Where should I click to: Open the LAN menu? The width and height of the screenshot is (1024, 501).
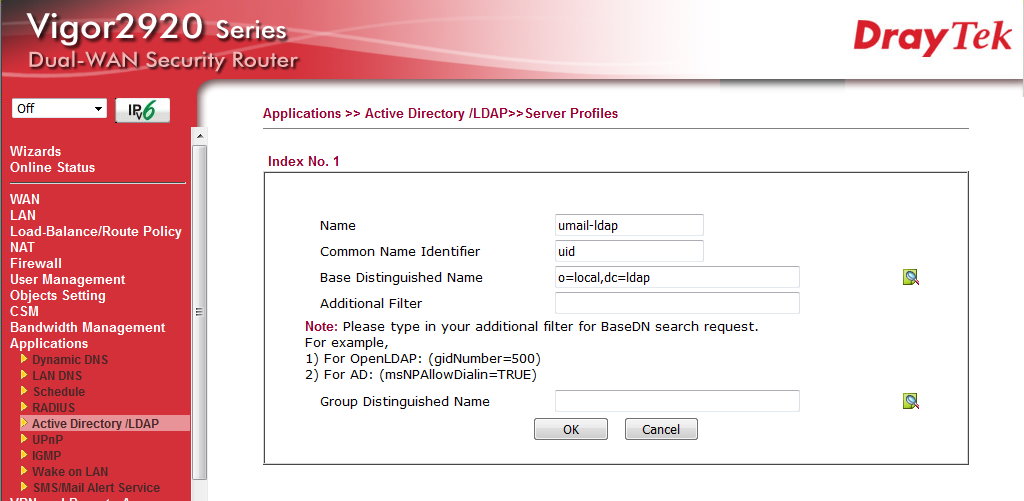click(23, 215)
